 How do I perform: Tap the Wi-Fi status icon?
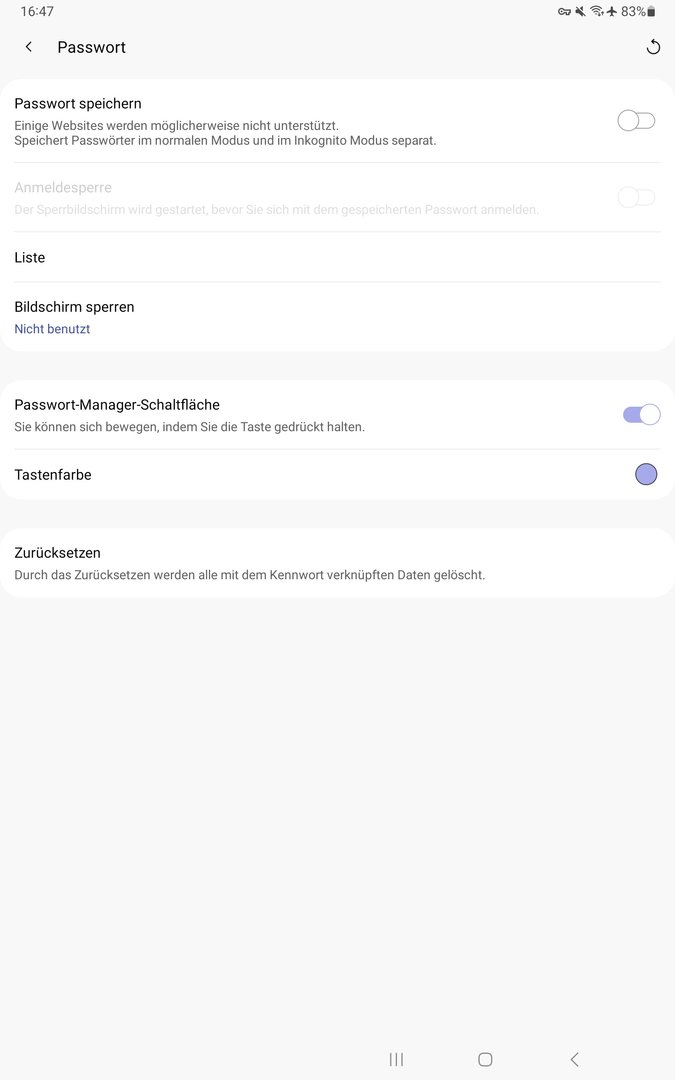pyautogui.click(x=596, y=12)
